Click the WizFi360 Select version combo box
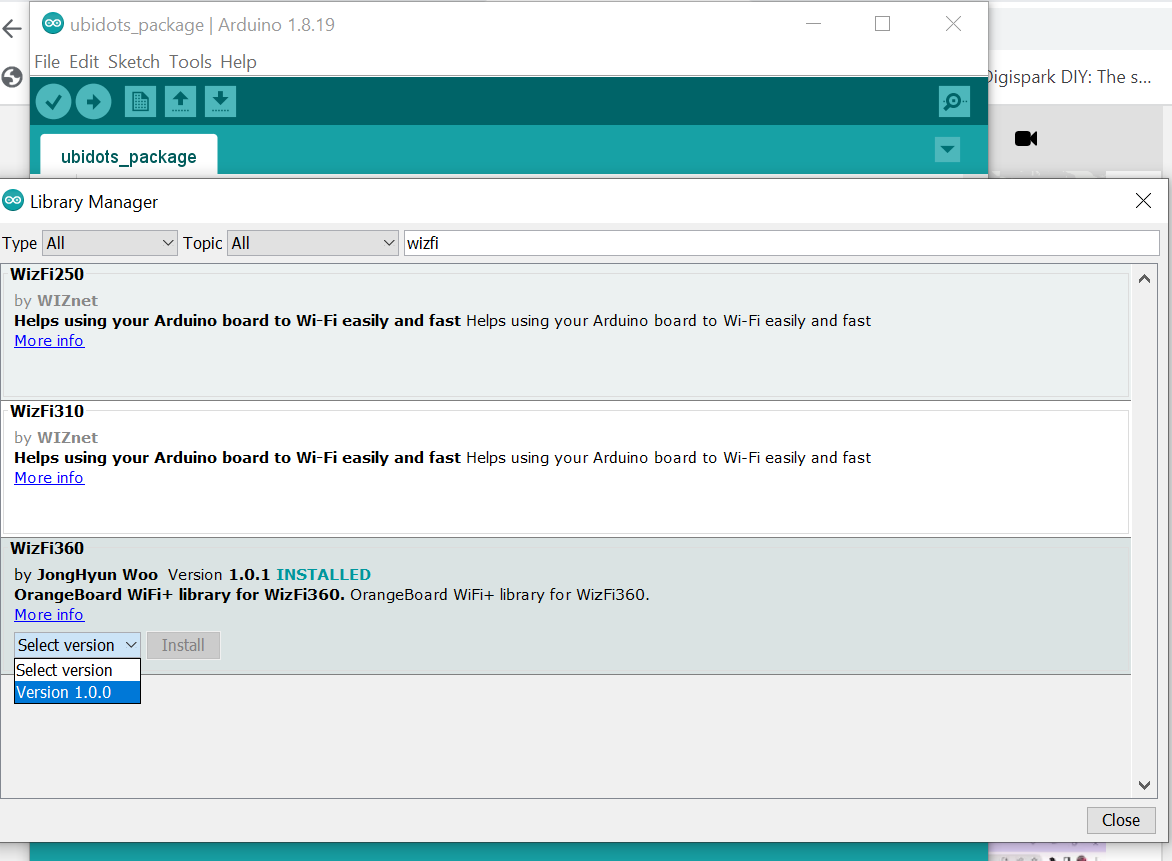This screenshot has width=1172, height=861. coord(77,645)
